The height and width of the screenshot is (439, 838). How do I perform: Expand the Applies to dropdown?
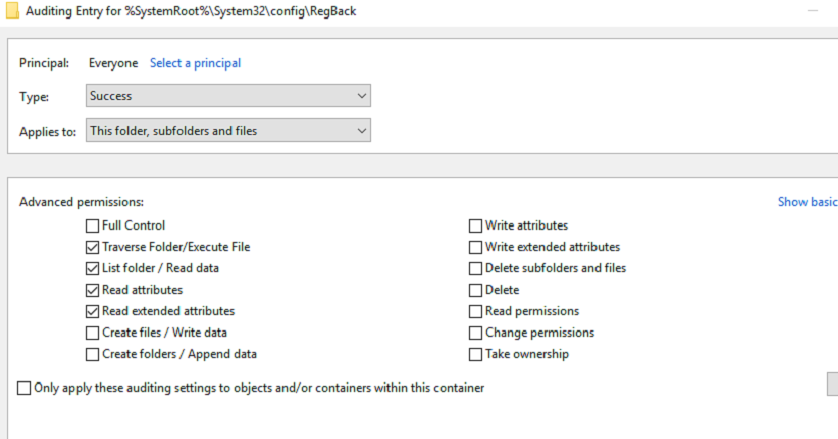(228, 131)
